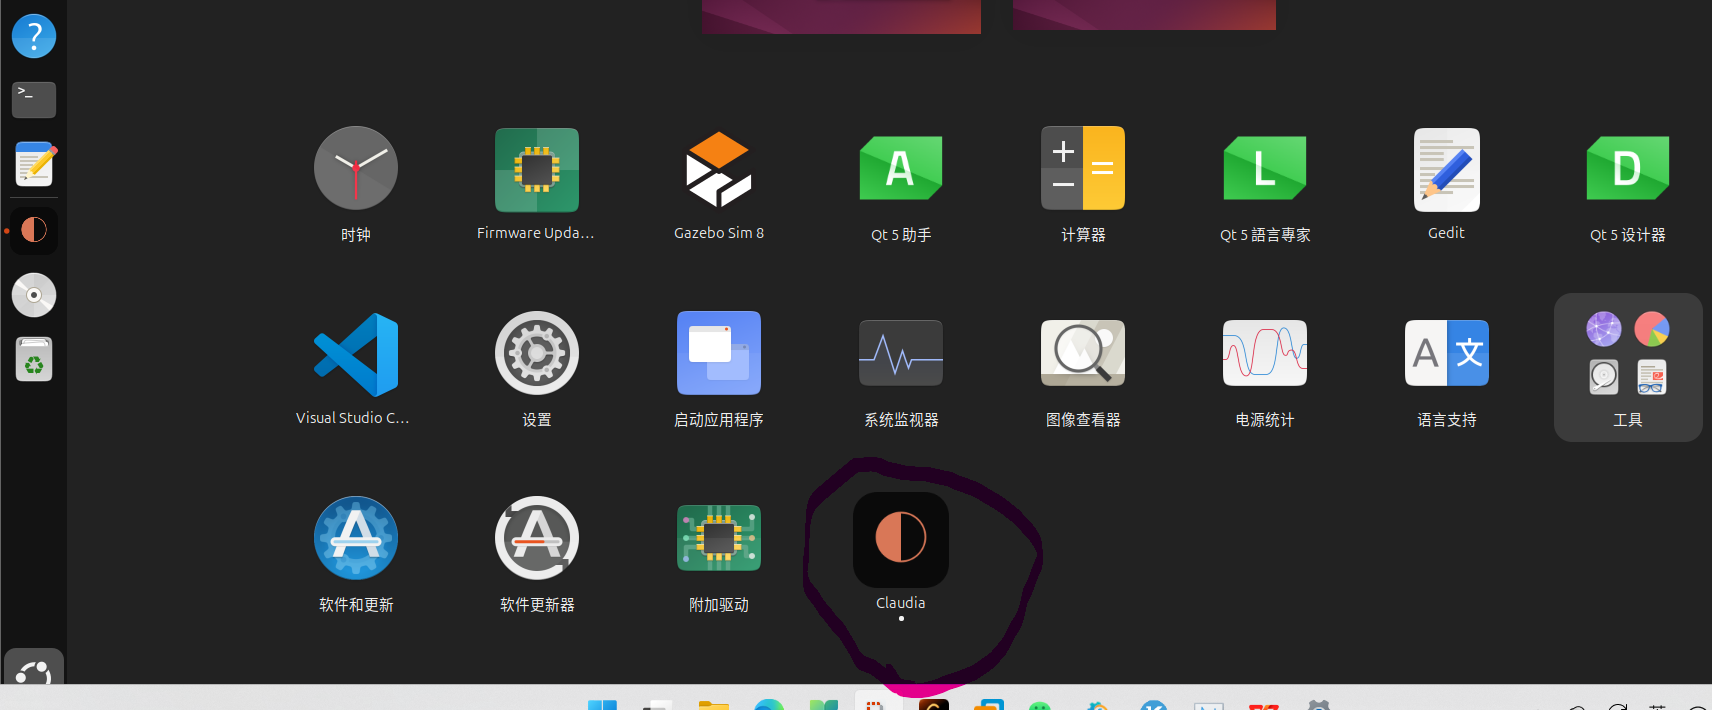Launch 附加驱动 additional drivers

coord(719,538)
